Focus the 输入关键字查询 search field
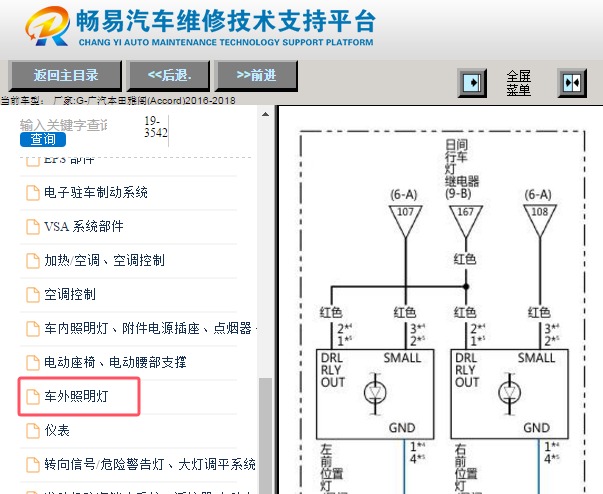 pyautogui.click(x=63, y=125)
